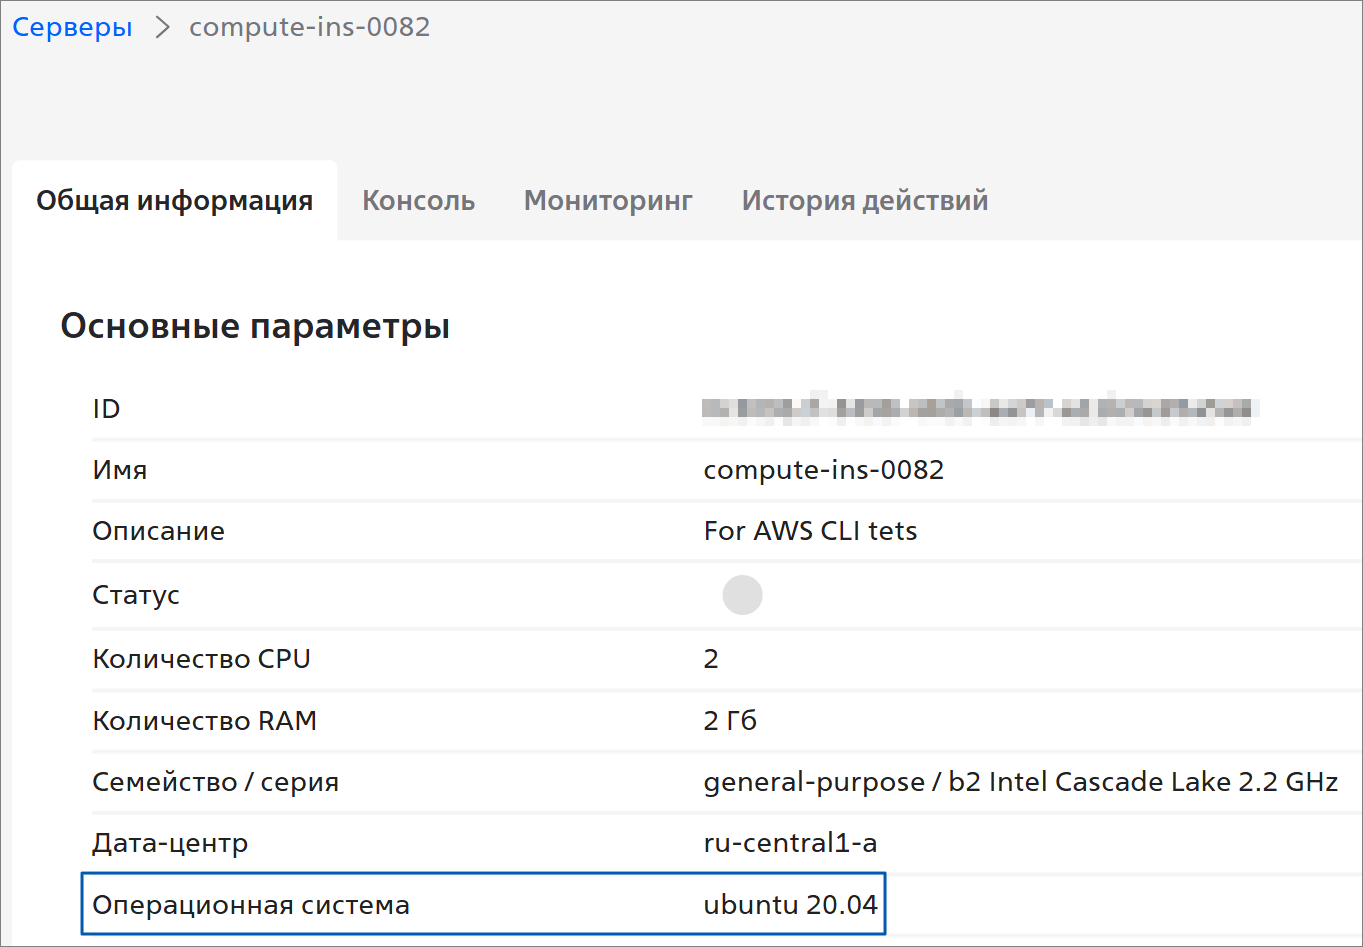
Task: Click the description text For AWS CLI tets
Action: (x=810, y=531)
